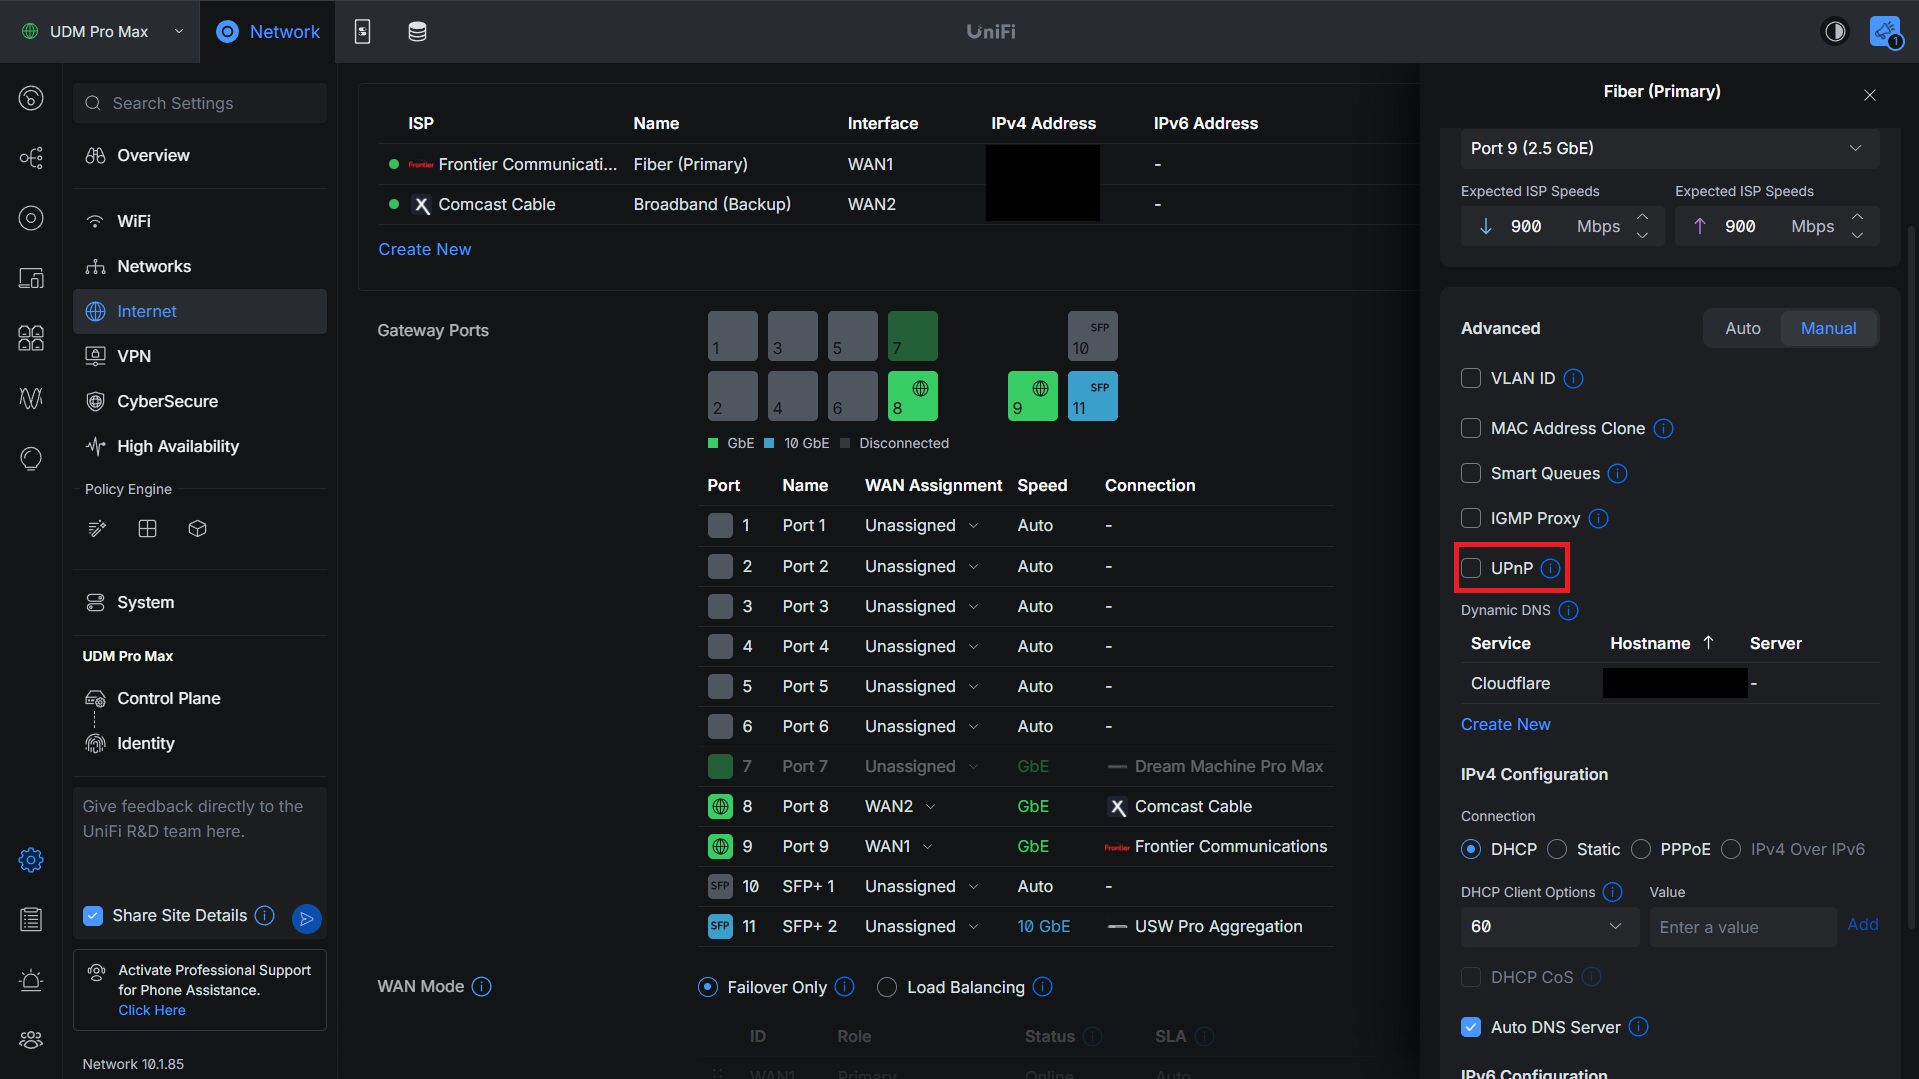Image resolution: width=1919 pixels, height=1079 pixels.
Task: Open the client devices icon in left rail
Action: [x=31, y=278]
